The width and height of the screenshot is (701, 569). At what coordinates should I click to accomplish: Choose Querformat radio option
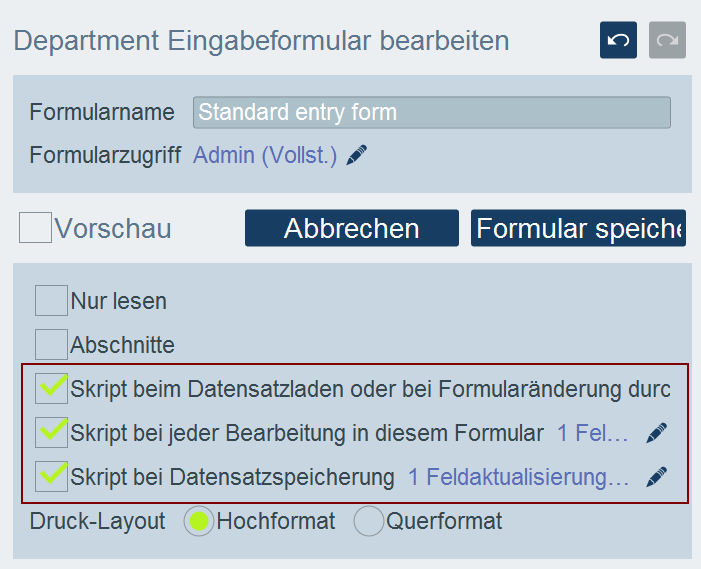tap(369, 521)
